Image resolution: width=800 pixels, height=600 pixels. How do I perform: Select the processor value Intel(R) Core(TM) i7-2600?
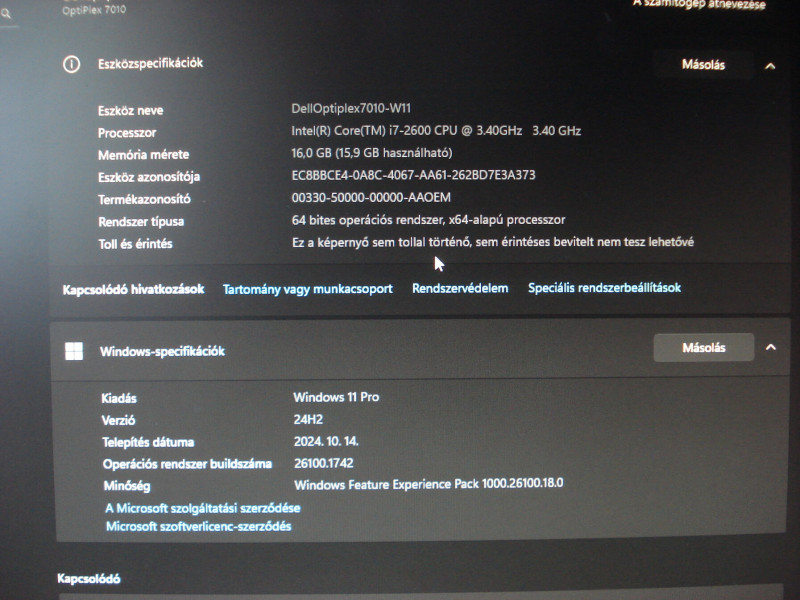[x=436, y=131]
